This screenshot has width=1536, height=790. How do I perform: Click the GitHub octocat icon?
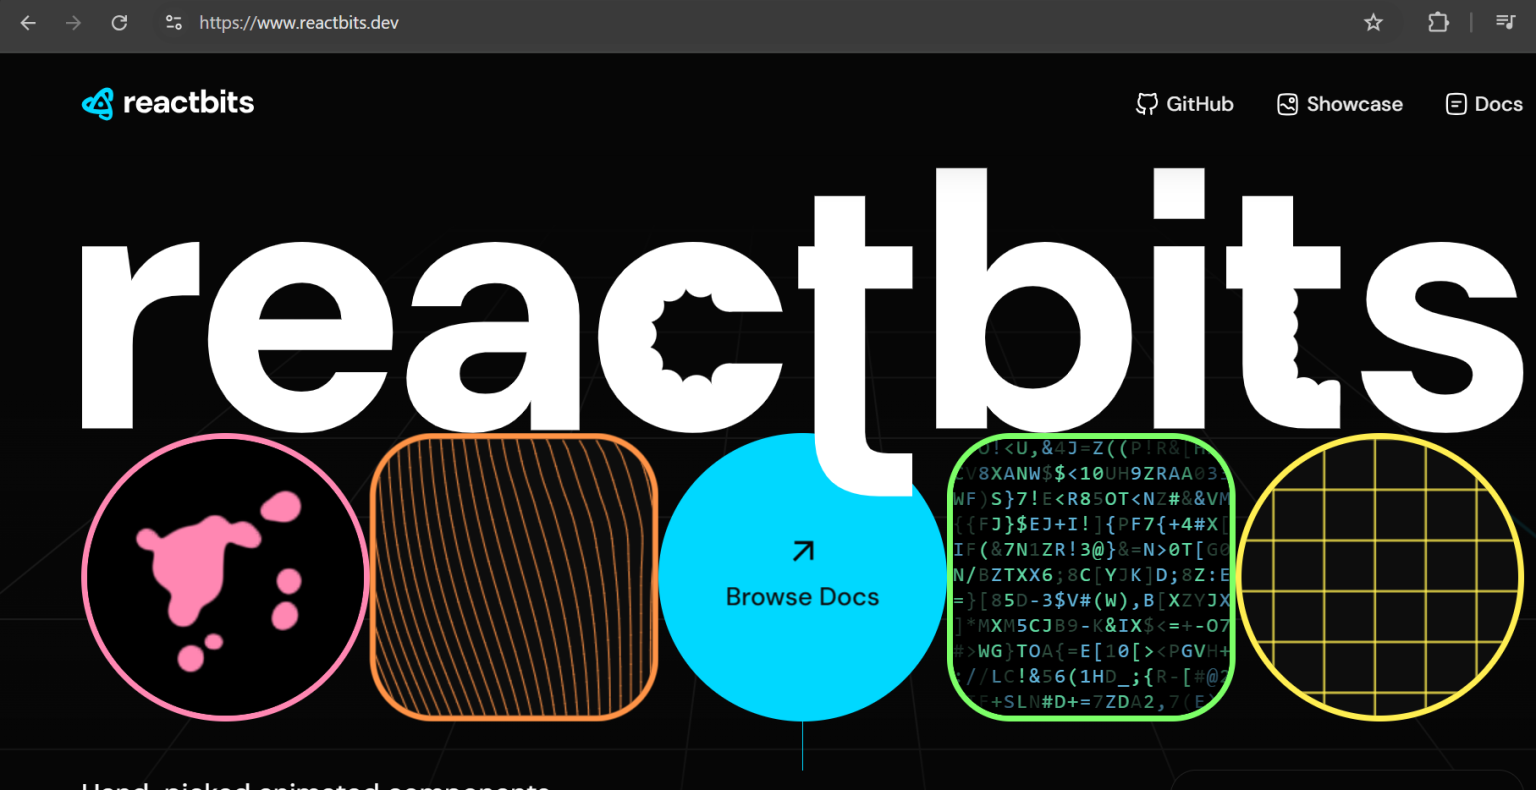coord(1147,104)
